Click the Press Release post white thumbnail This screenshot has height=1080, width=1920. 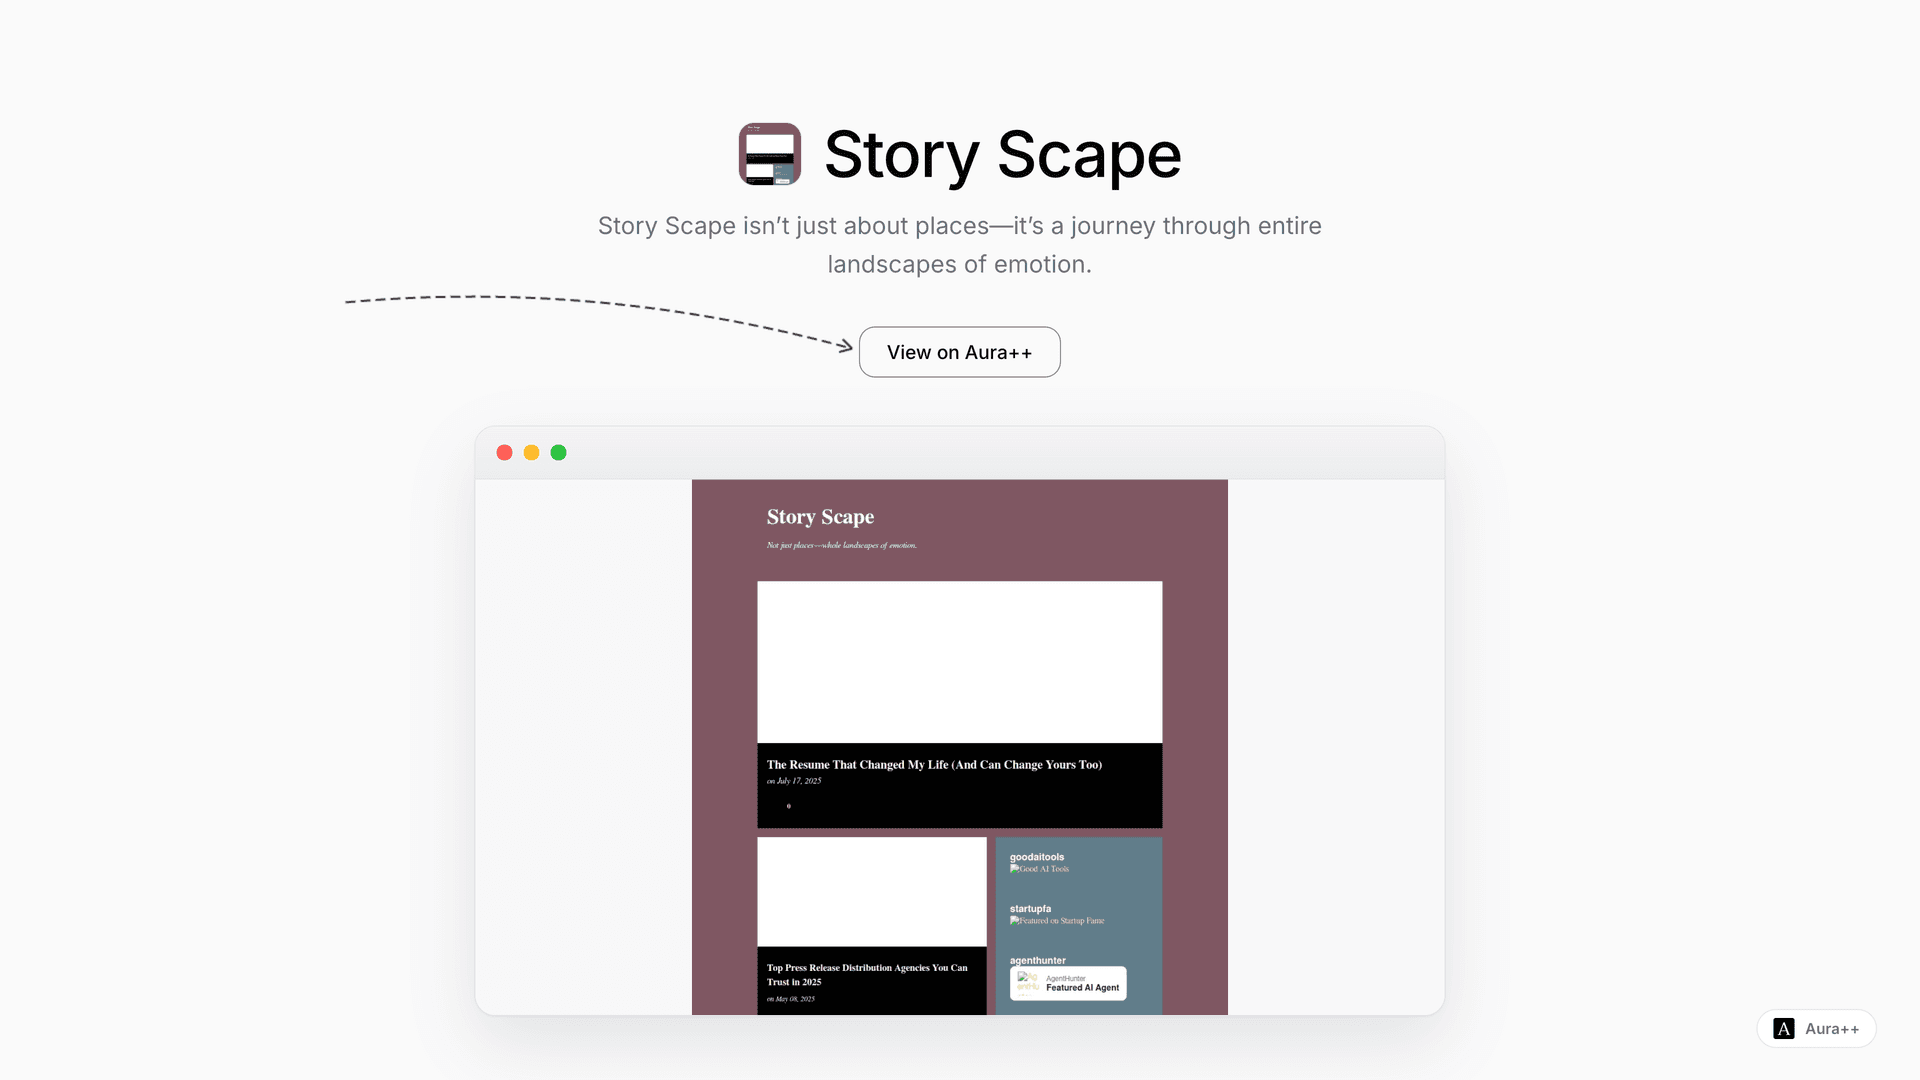(x=872, y=892)
